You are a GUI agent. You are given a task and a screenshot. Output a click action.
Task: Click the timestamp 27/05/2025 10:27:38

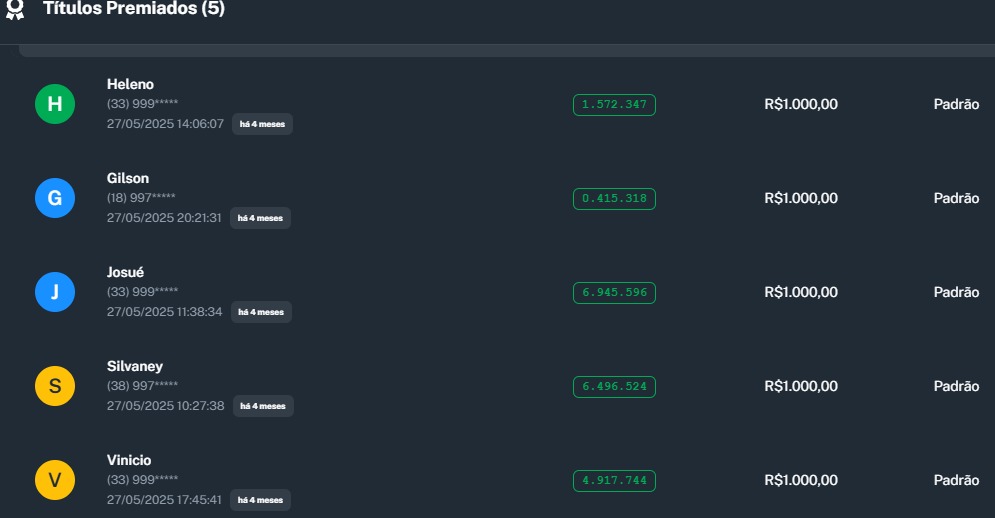pyautogui.click(x=165, y=406)
